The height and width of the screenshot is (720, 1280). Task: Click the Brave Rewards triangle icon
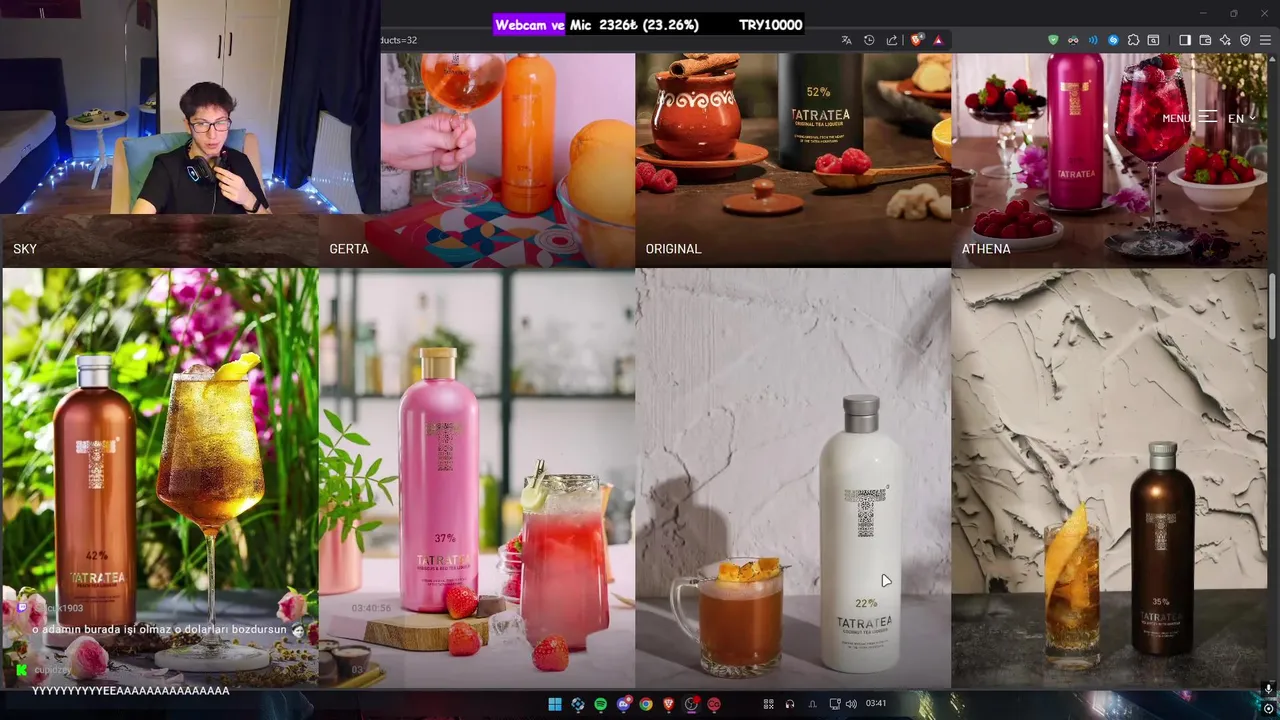point(938,40)
